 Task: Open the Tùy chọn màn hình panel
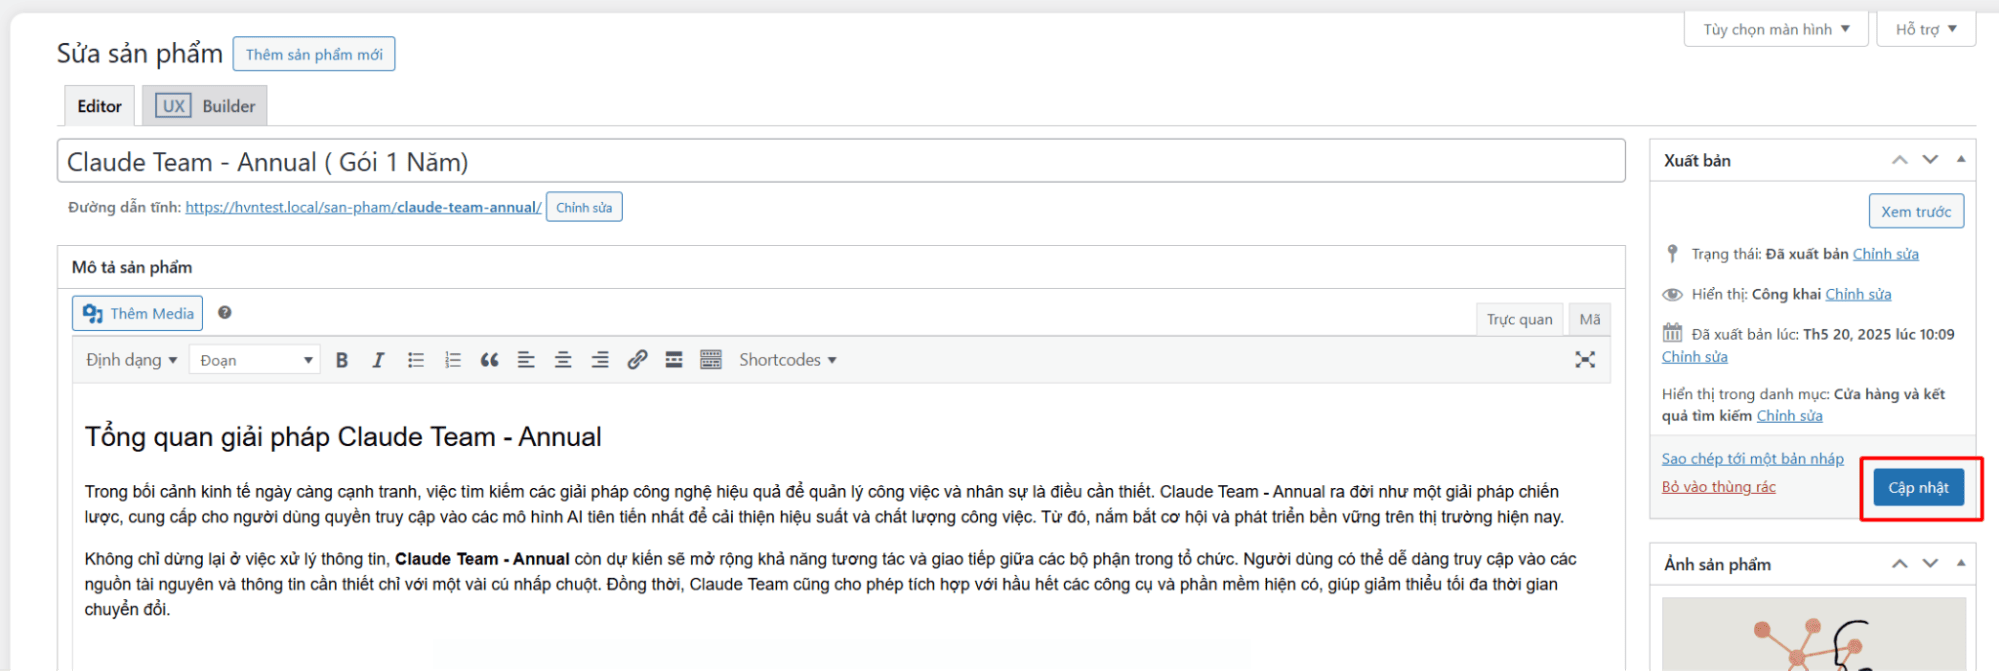[x=1775, y=29]
